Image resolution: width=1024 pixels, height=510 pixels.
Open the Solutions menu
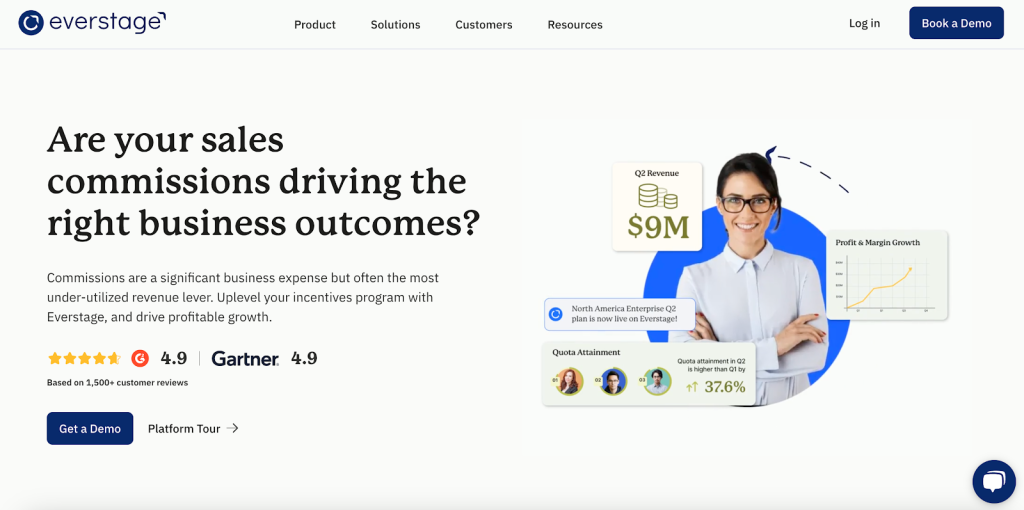tap(395, 24)
